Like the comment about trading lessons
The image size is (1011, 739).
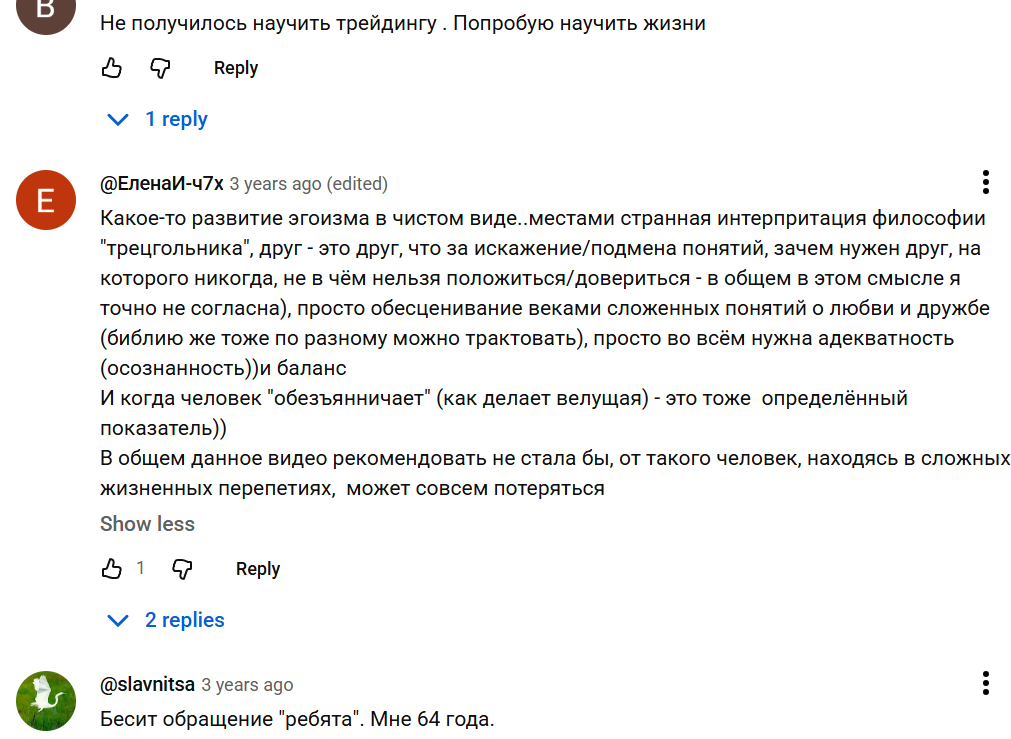(111, 67)
